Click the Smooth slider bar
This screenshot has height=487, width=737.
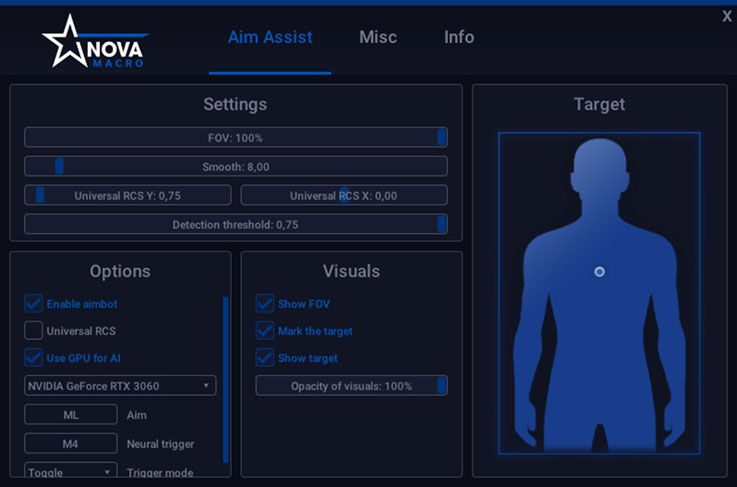[x=236, y=167]
